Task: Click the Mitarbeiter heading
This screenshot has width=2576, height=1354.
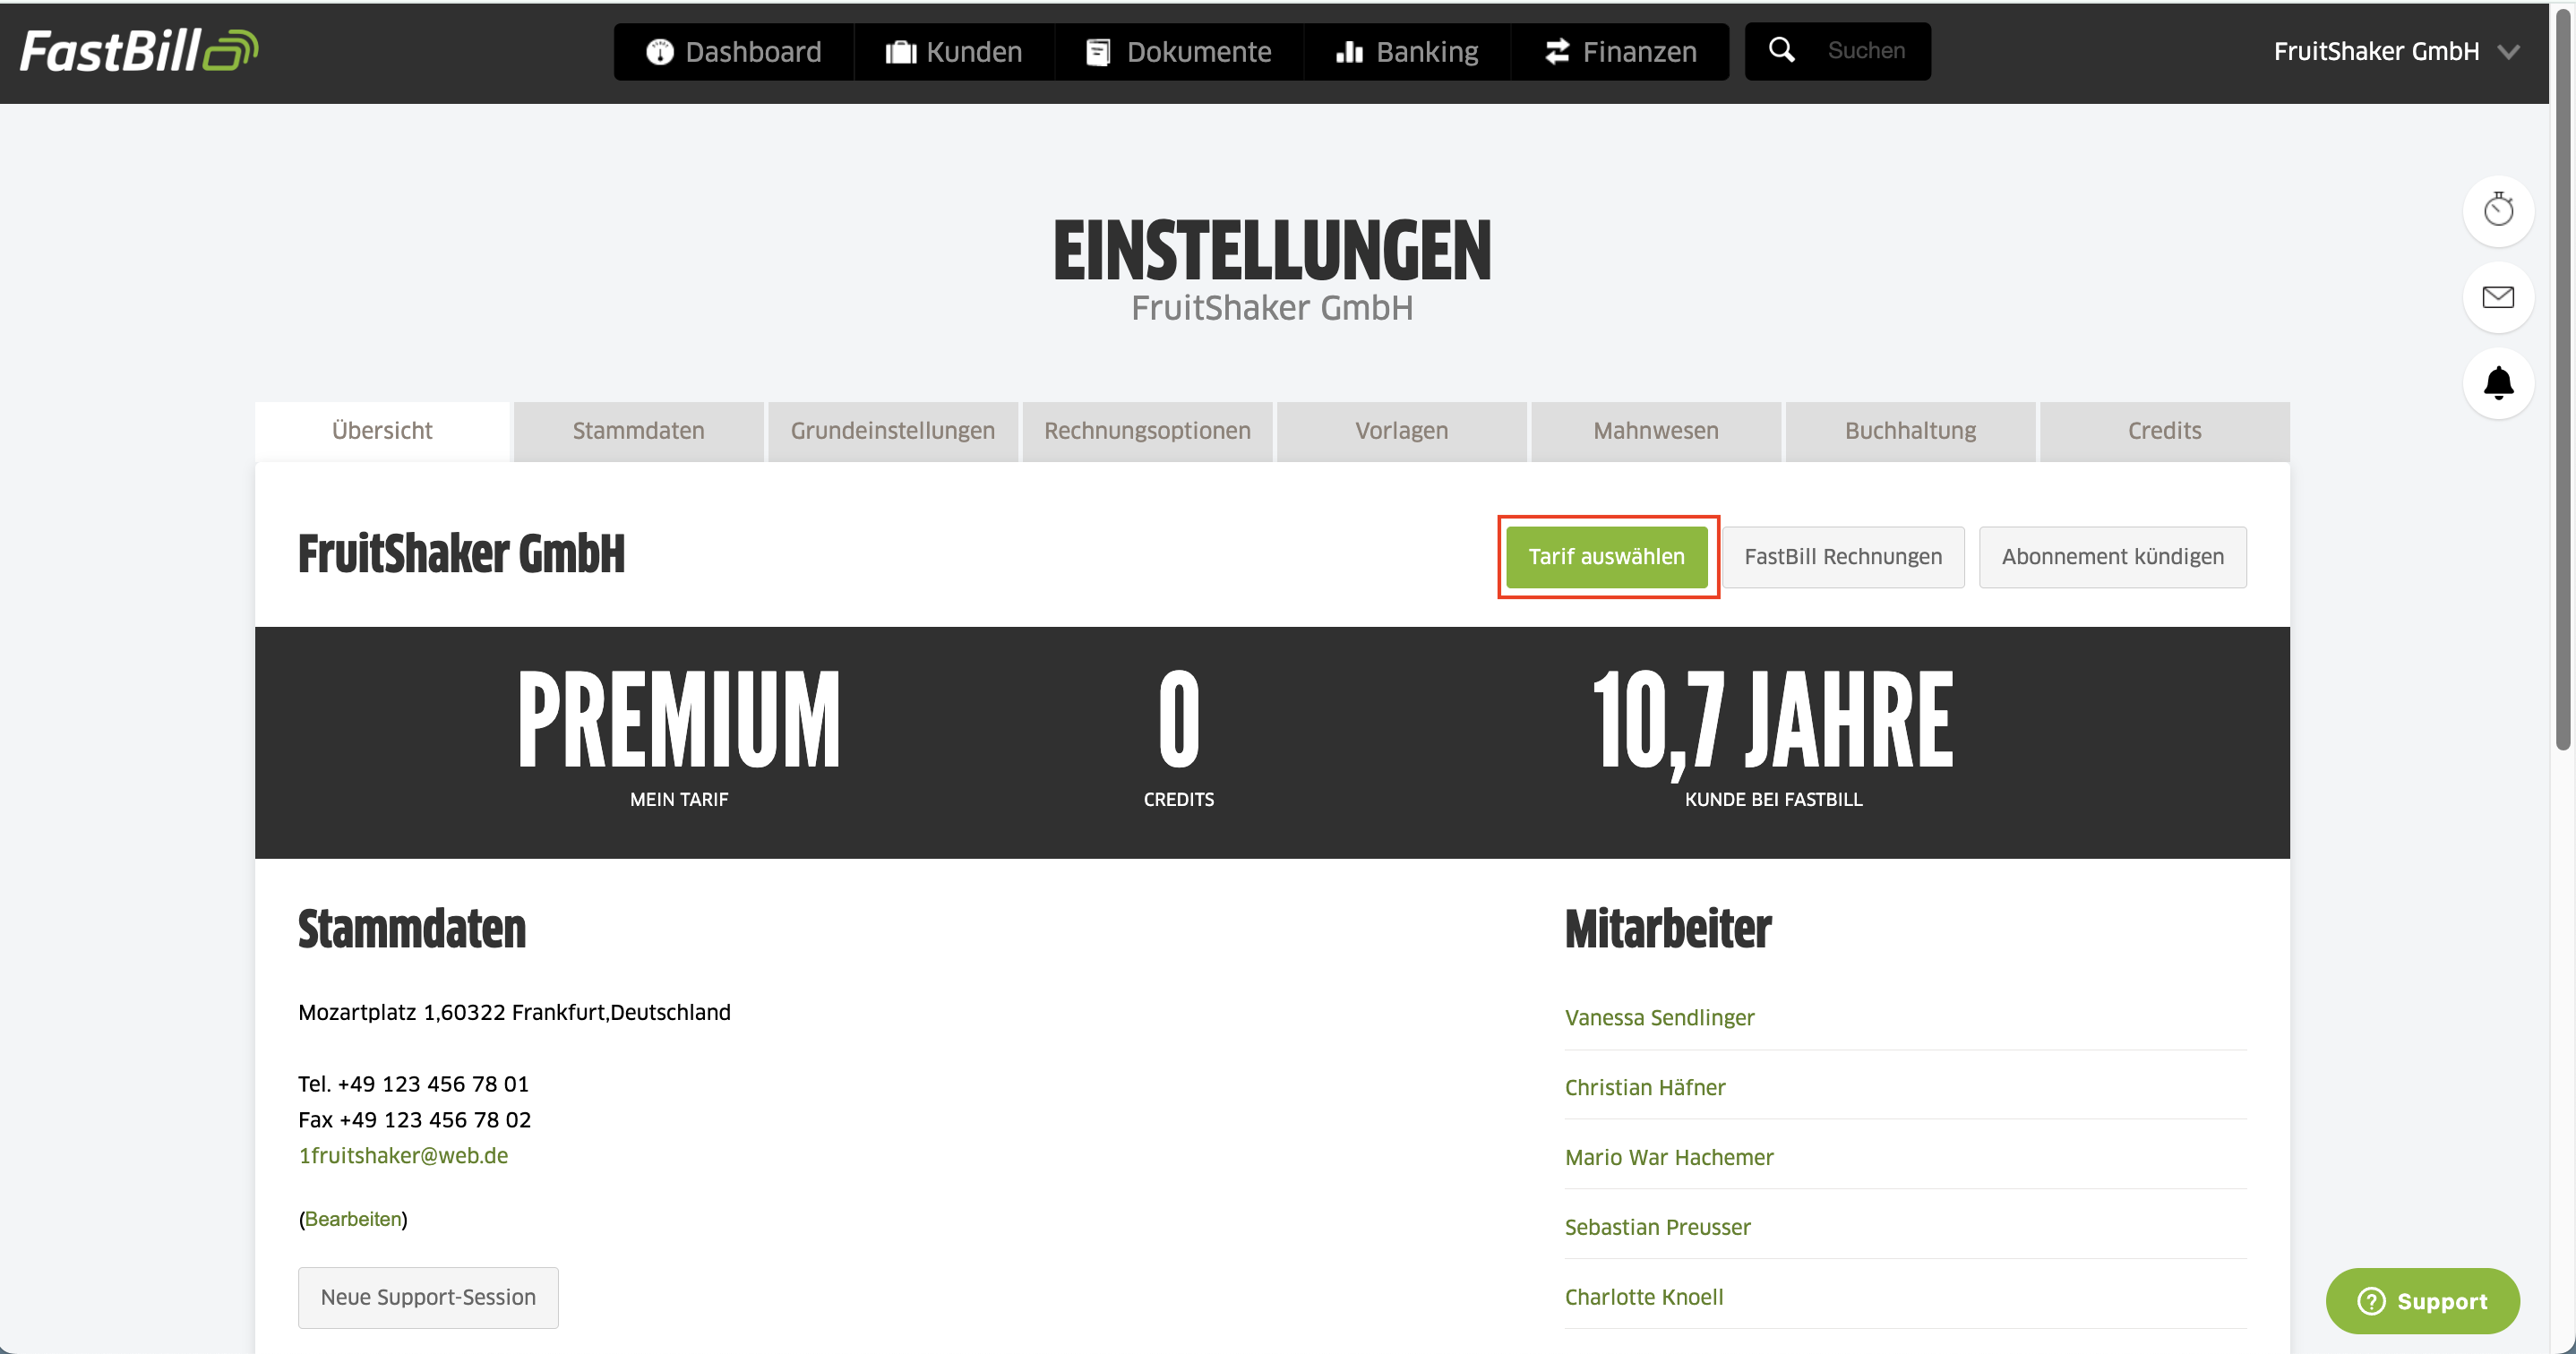Action: pos(1668,929)
